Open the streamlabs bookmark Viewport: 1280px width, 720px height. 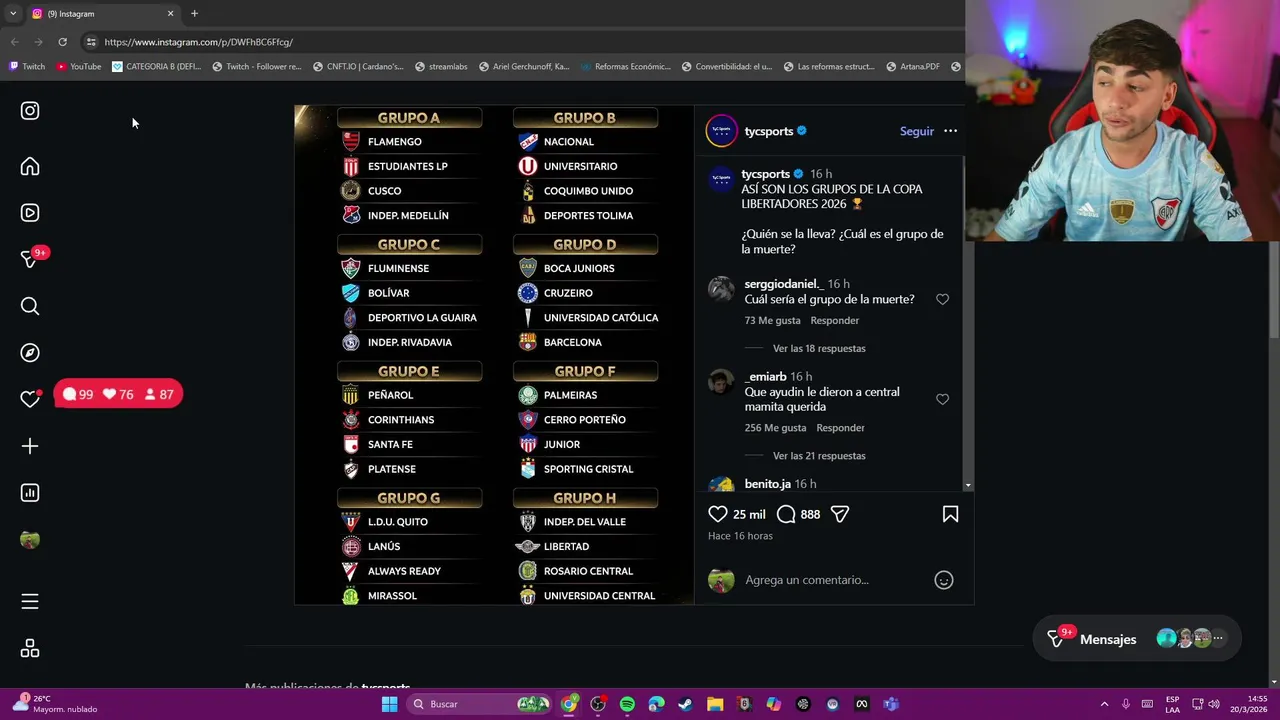pos(441,67)
